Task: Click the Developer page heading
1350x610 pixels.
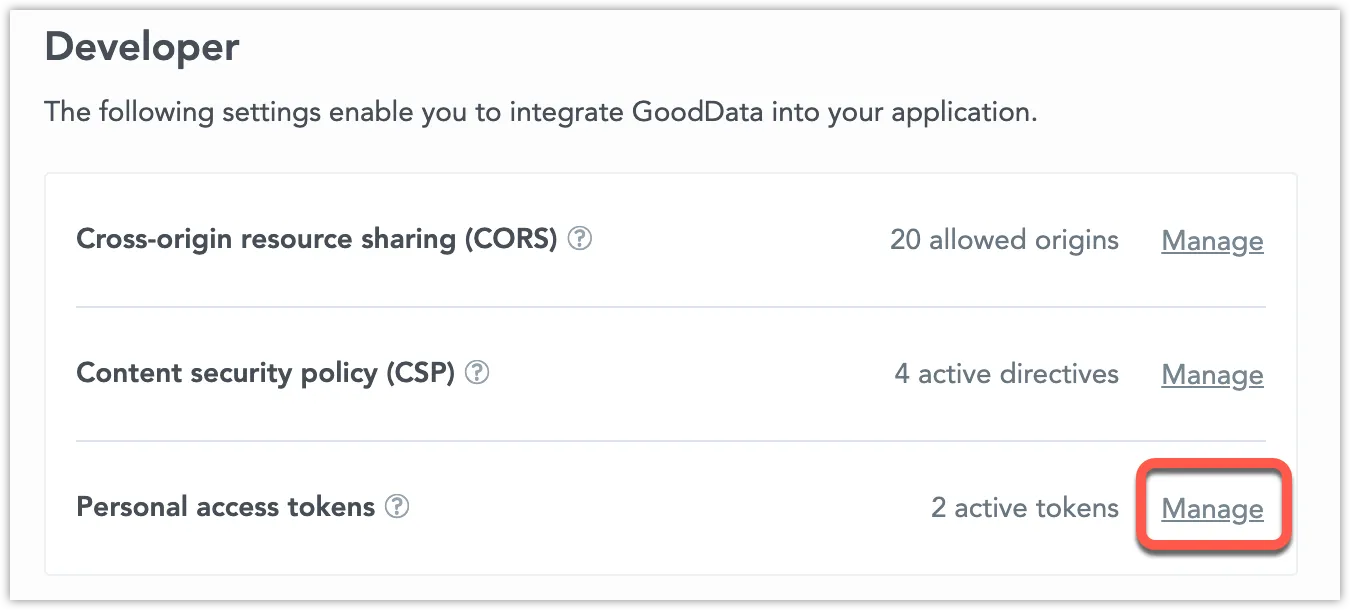Action: tap(141, 46)
